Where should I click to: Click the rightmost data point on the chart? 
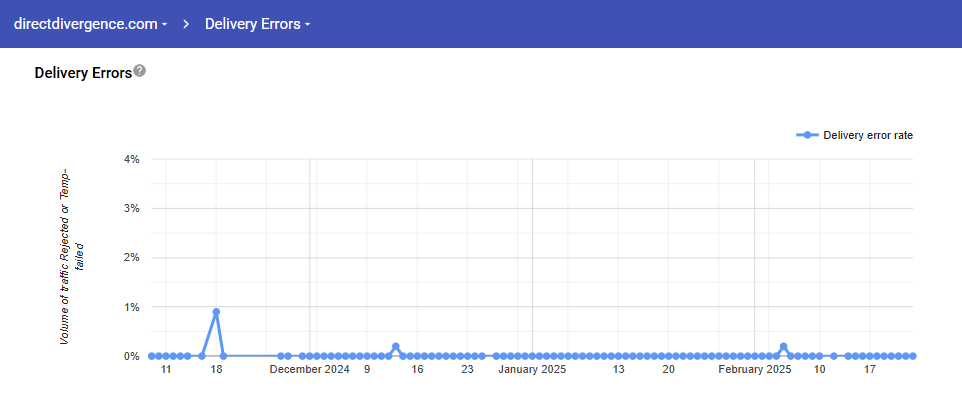[x=913, y=356]
